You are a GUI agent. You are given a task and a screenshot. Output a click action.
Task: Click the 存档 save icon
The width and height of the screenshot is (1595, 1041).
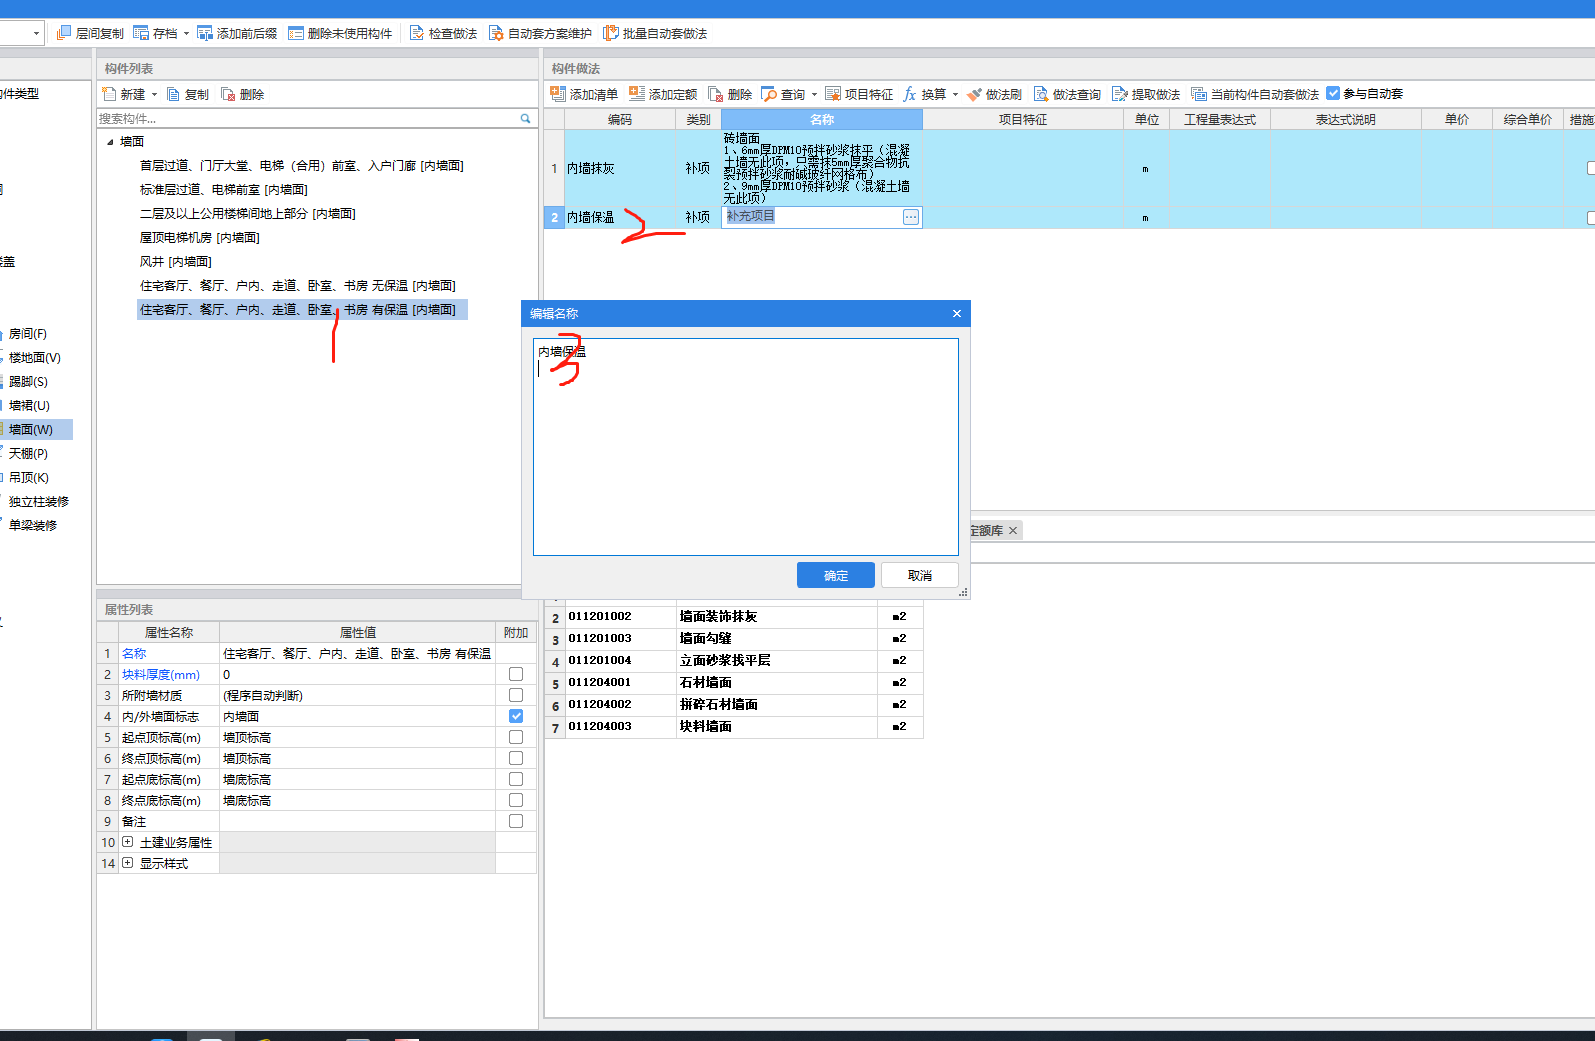coord(141,33)
